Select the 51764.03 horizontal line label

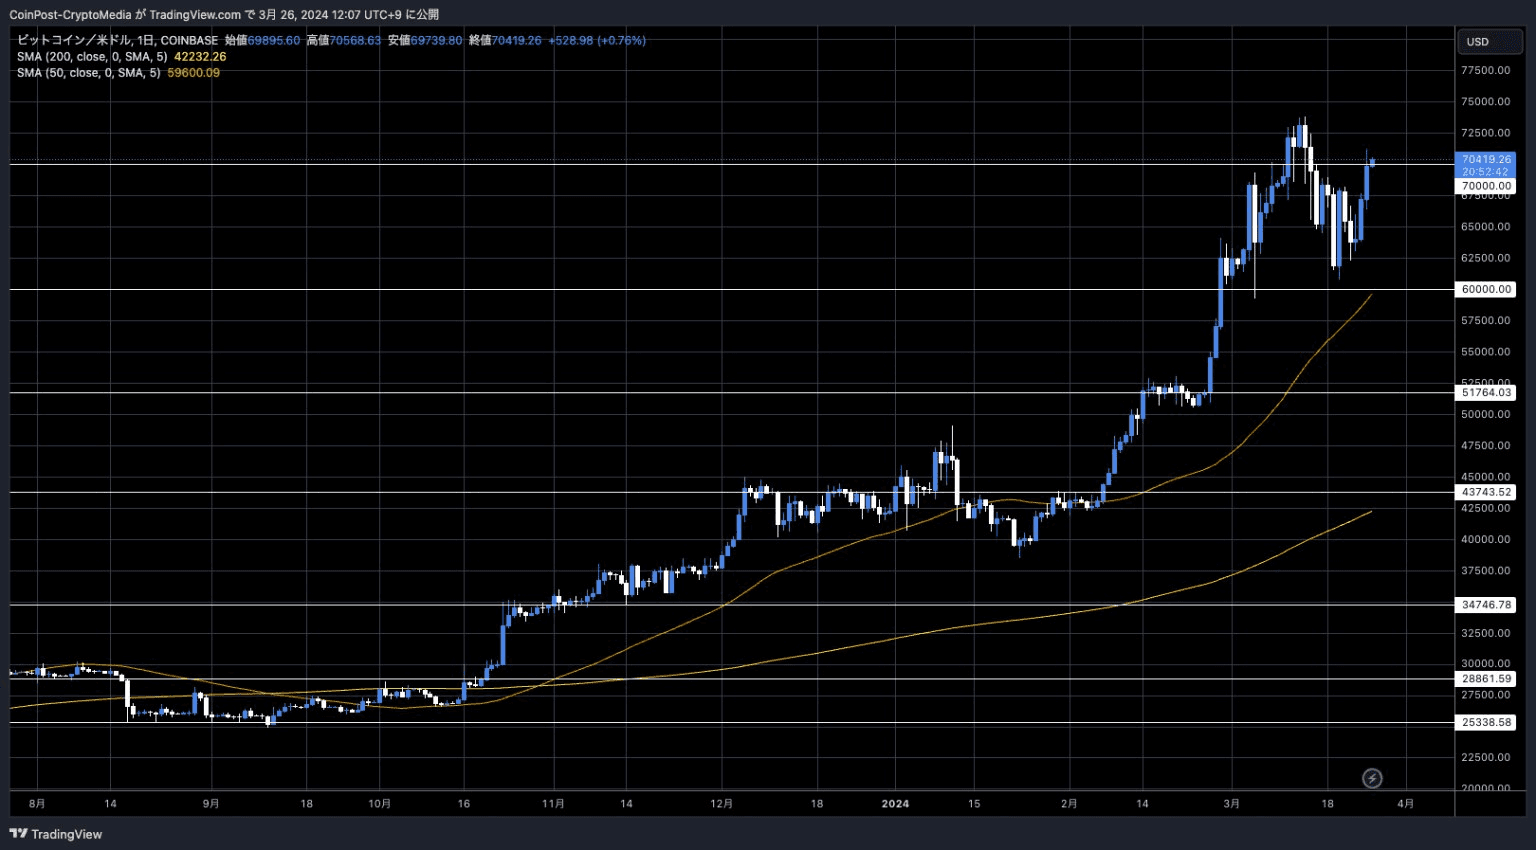1486,393
